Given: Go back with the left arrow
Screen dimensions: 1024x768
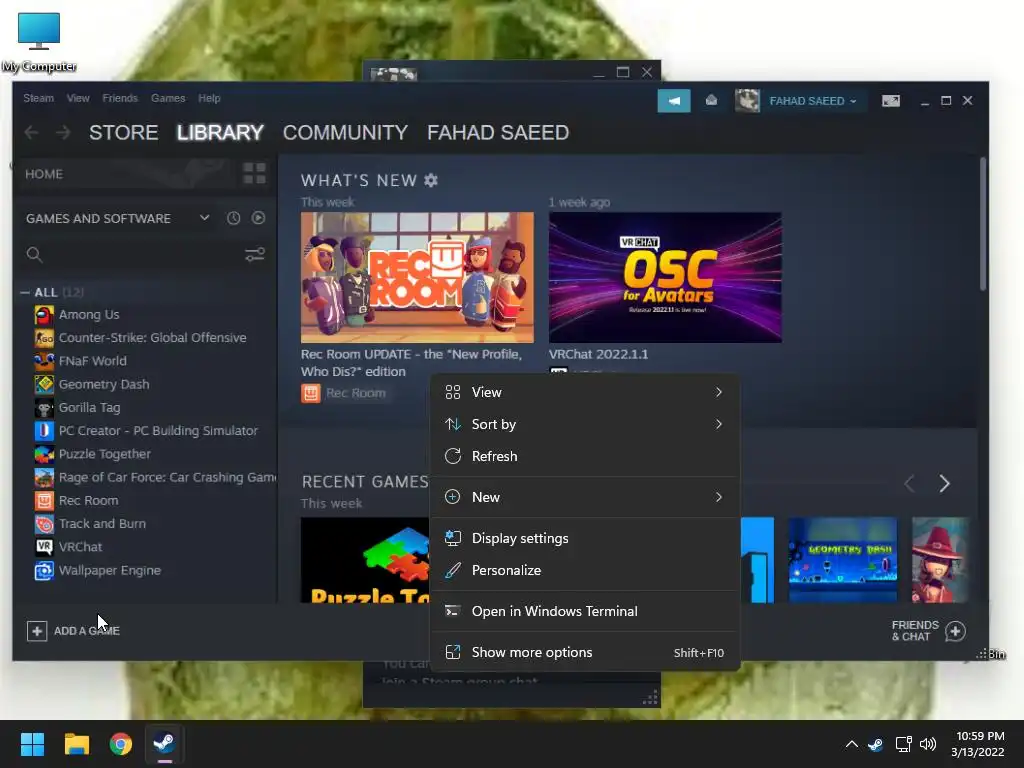Looking at the screenshot, I should (31, 133).
